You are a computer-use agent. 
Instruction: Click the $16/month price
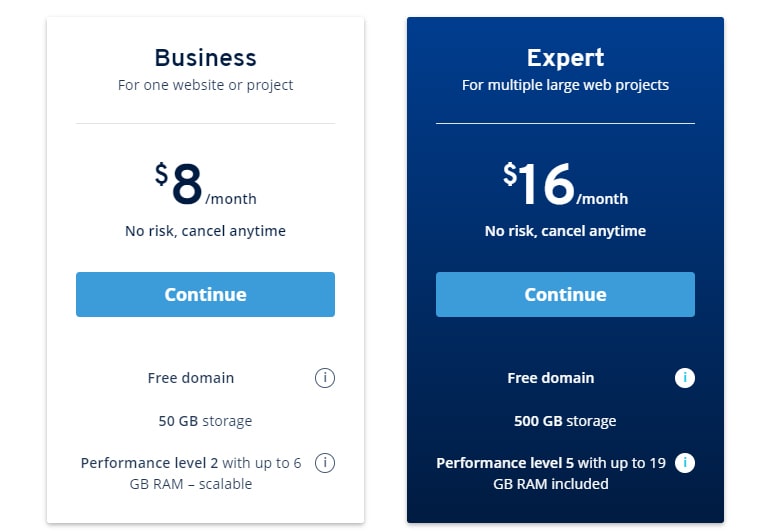(565, 184)
